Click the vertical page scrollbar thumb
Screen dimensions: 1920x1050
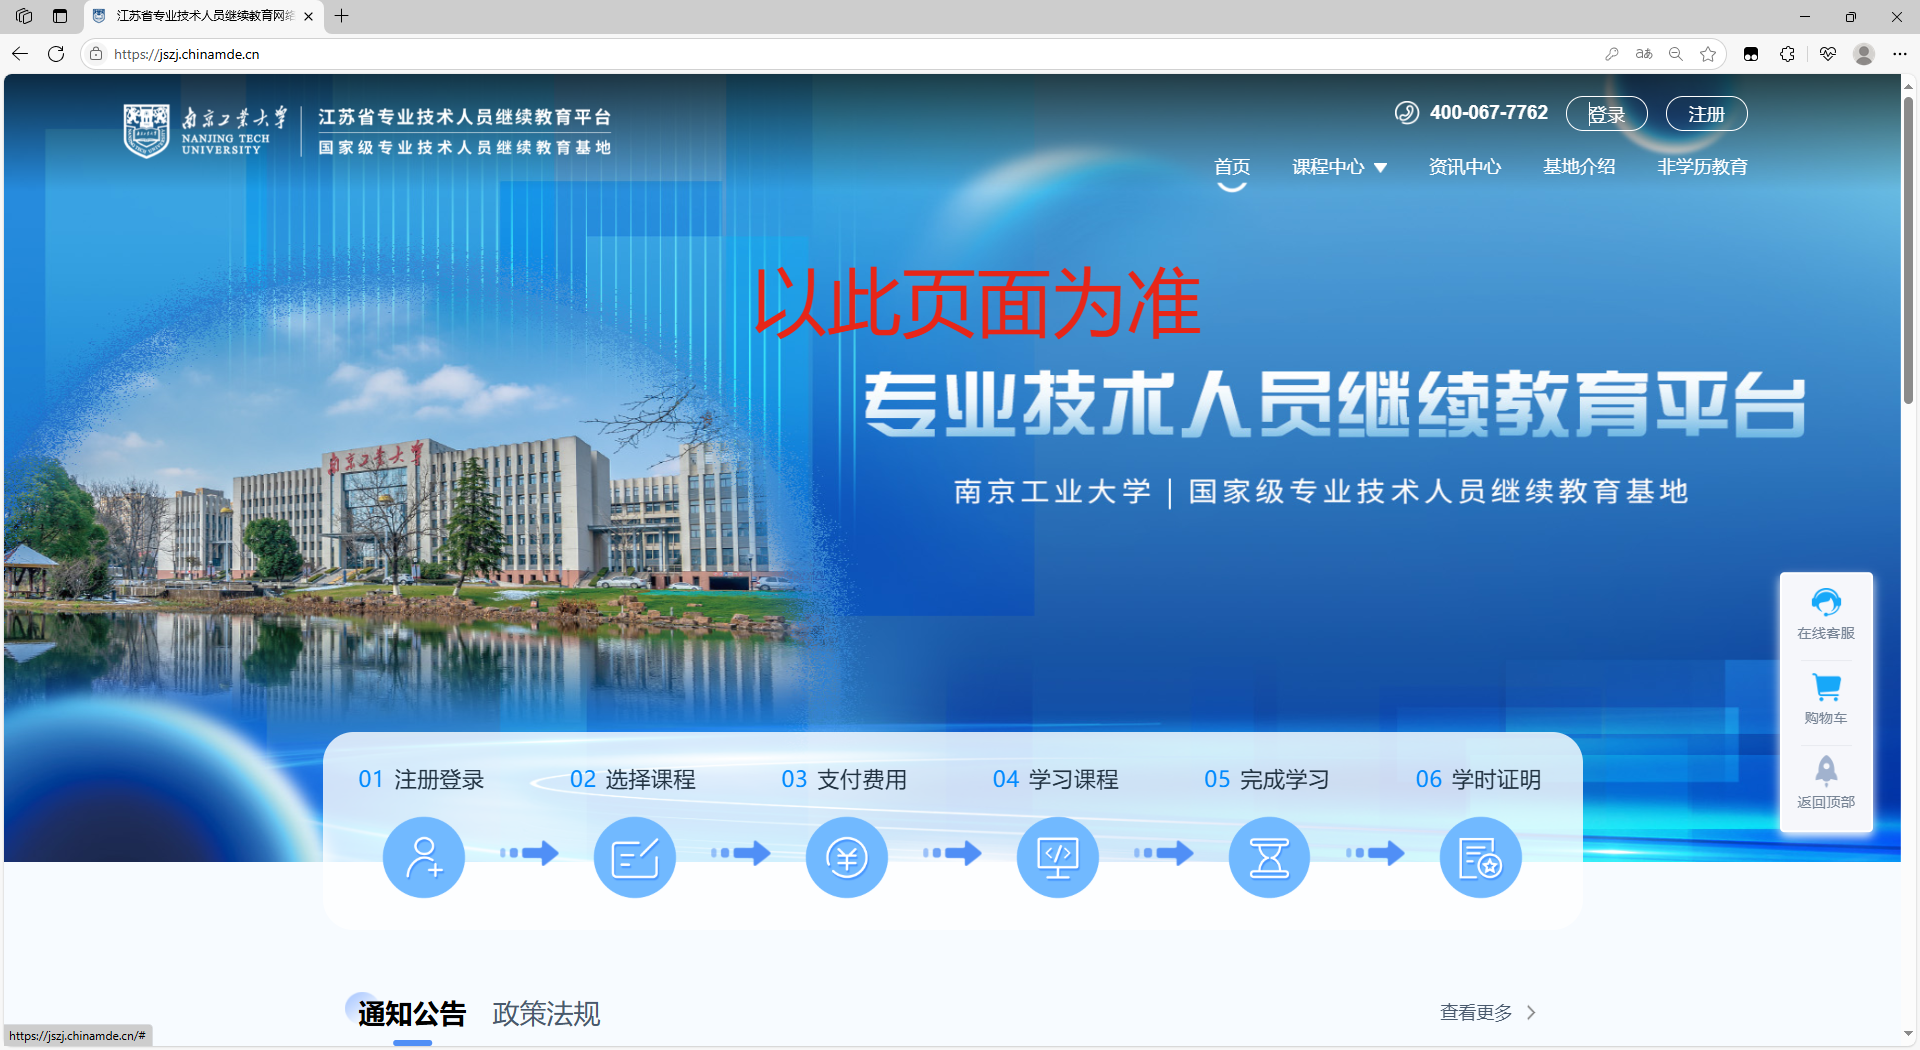tap(1909, 250)
